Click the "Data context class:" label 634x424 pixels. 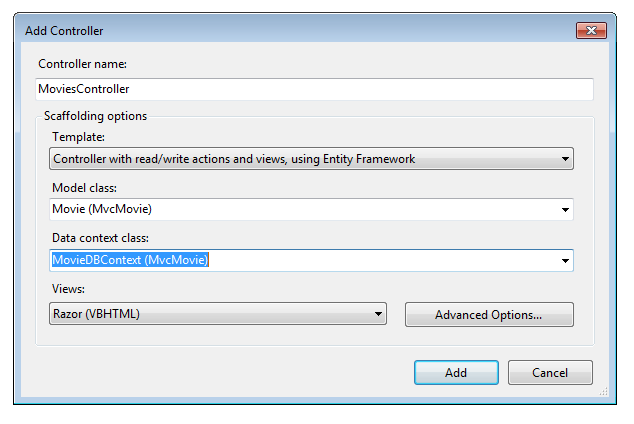tap(102, 239)
